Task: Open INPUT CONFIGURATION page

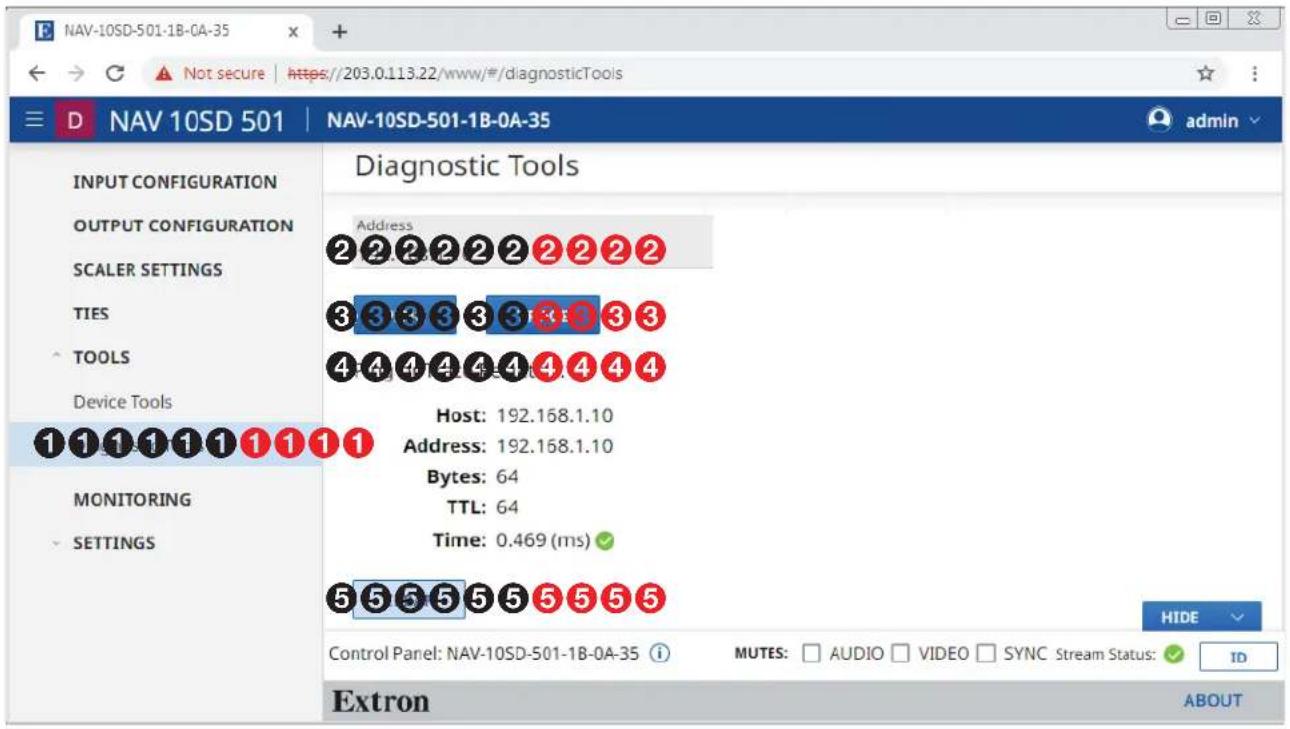Action: tap(175, 182)
